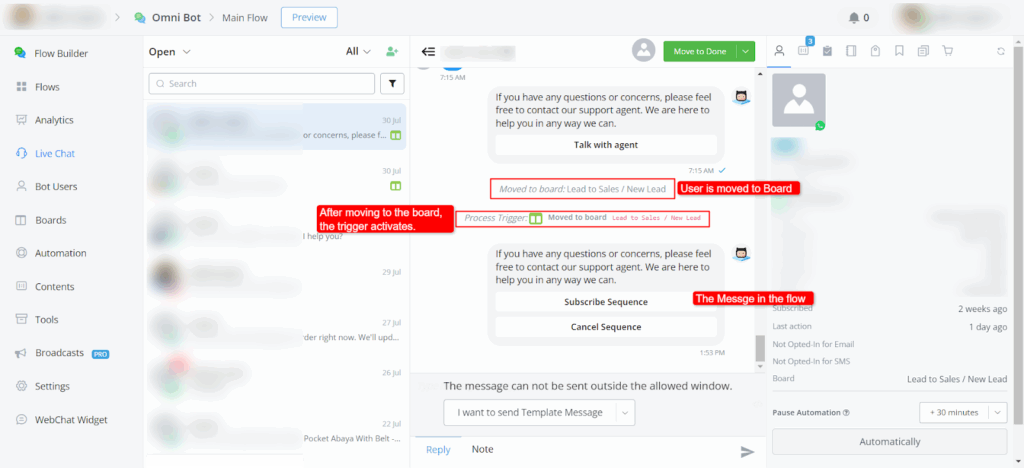The width and height of the screenshot is (1024, 468).
Task: Open the filter icon beside search
Action: click(392, 84)
